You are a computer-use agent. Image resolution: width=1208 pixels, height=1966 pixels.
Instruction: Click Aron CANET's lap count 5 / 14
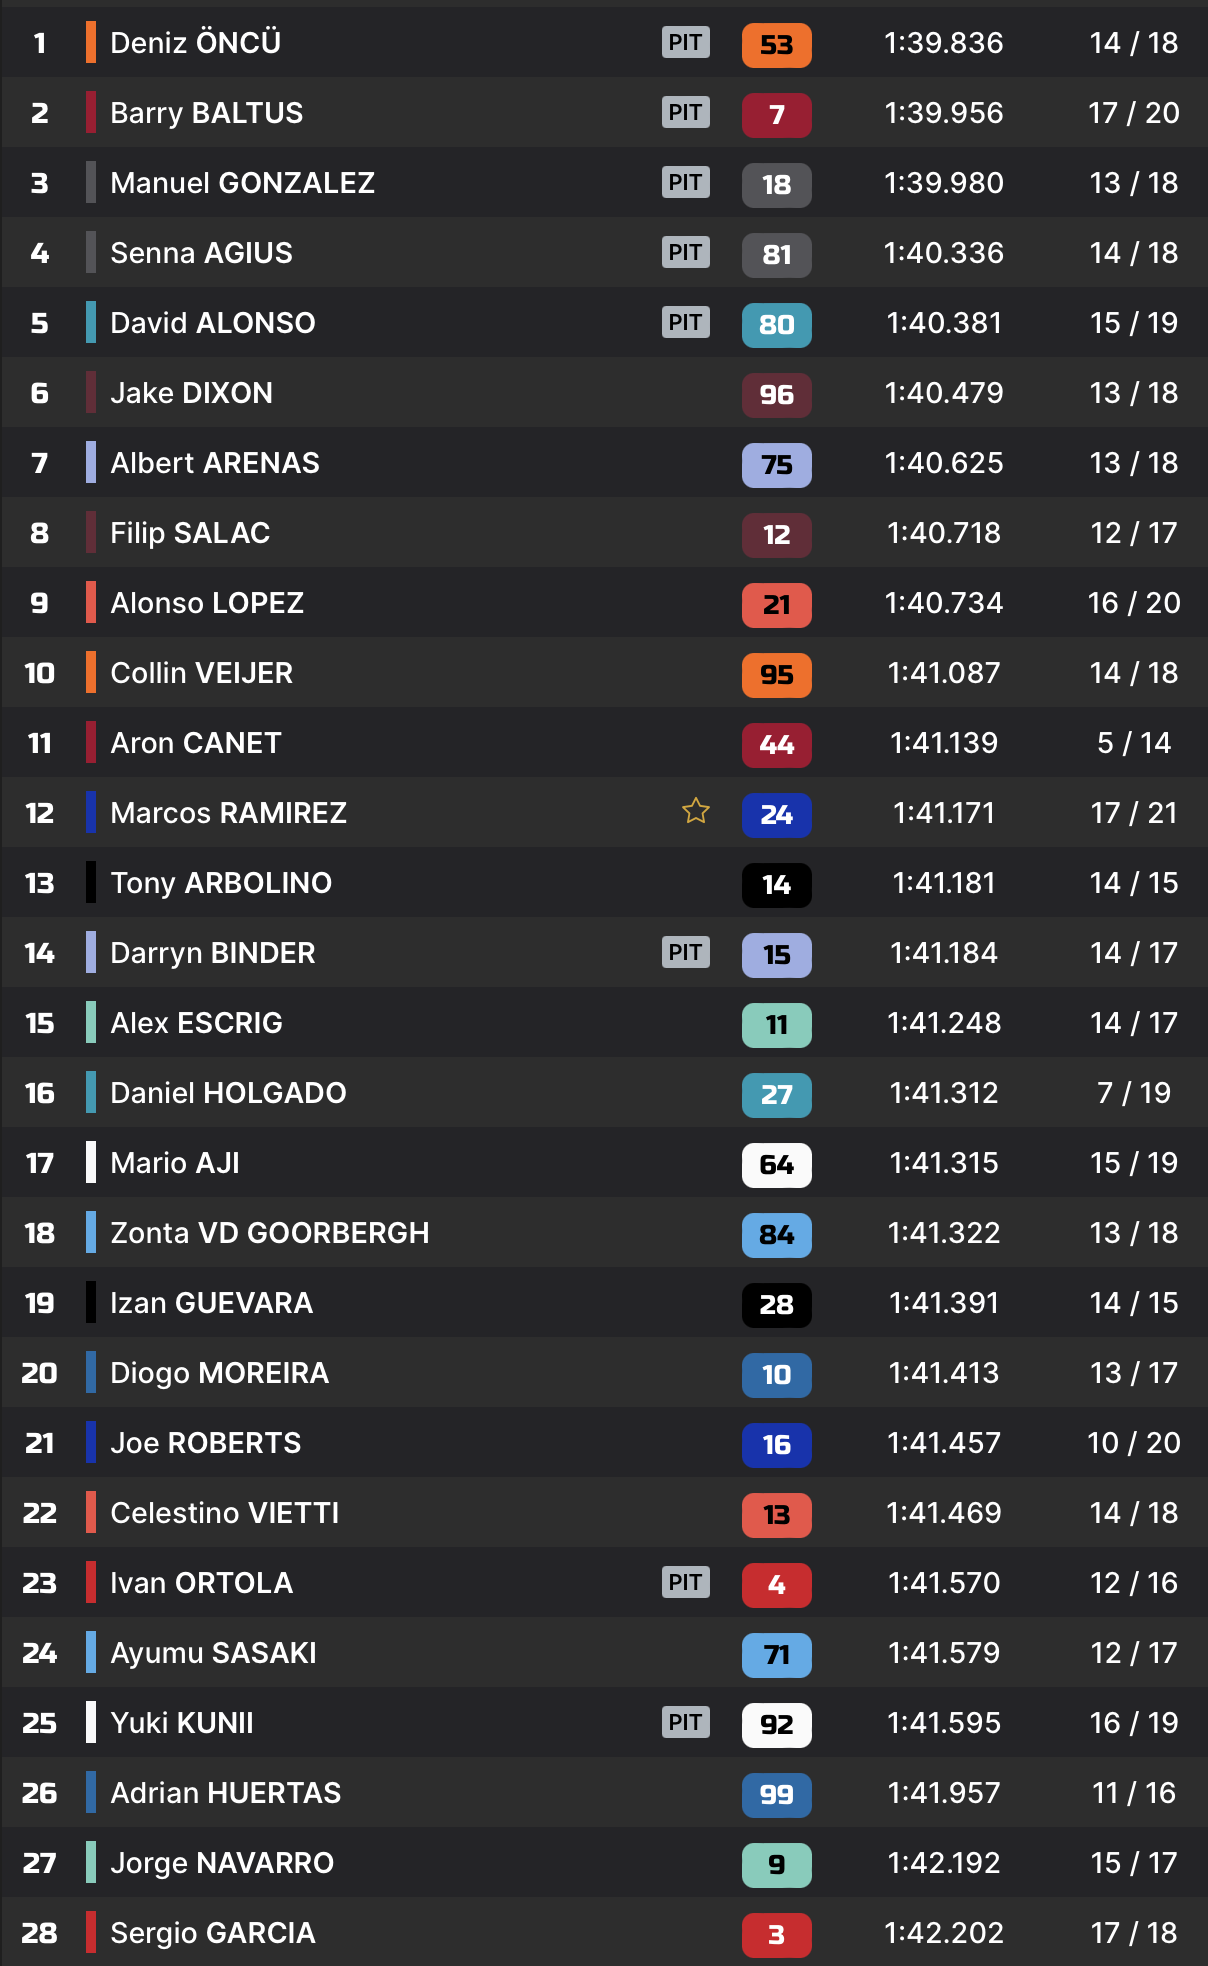click(1133, 743)
